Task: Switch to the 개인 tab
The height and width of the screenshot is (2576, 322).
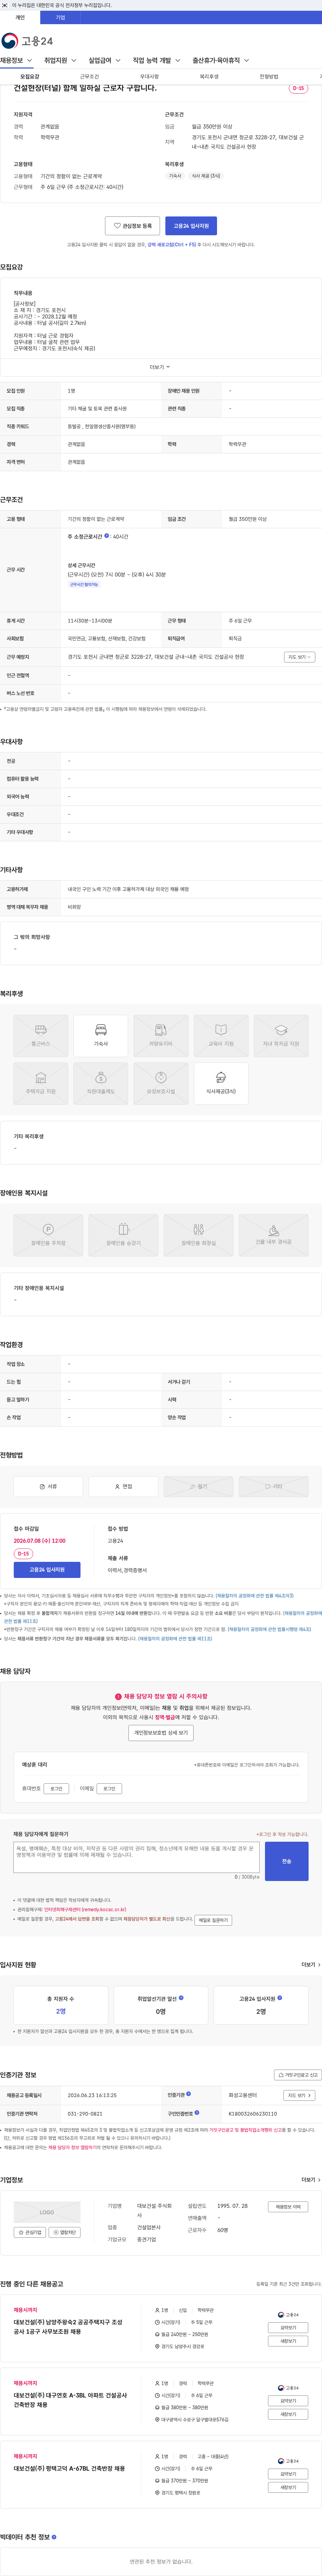Action: pos(20,17)
